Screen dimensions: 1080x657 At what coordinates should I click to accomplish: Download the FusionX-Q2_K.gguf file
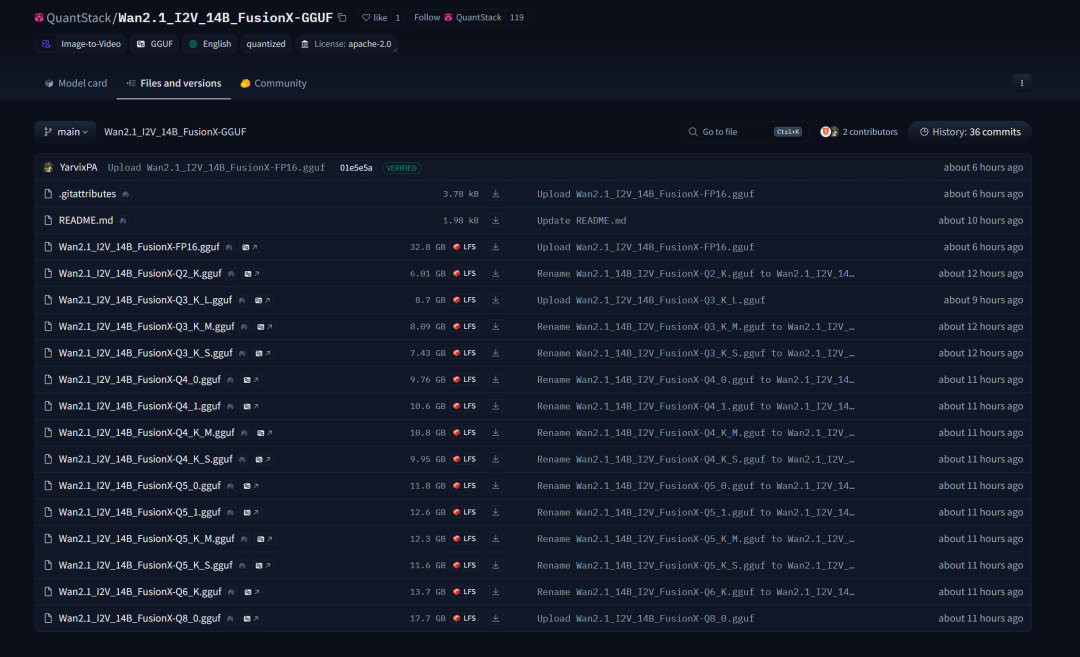click(x=495, y=273)
